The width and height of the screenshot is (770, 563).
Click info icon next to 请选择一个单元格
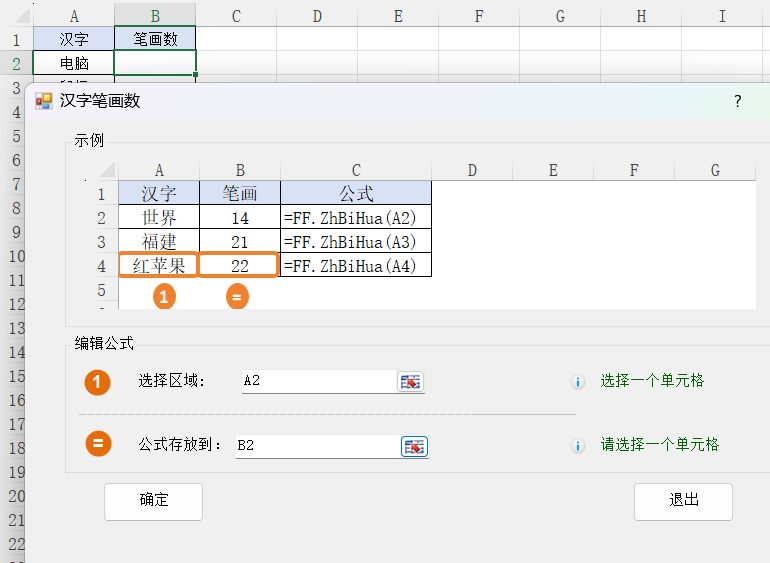pyautogui.click(x=577, y=446)
